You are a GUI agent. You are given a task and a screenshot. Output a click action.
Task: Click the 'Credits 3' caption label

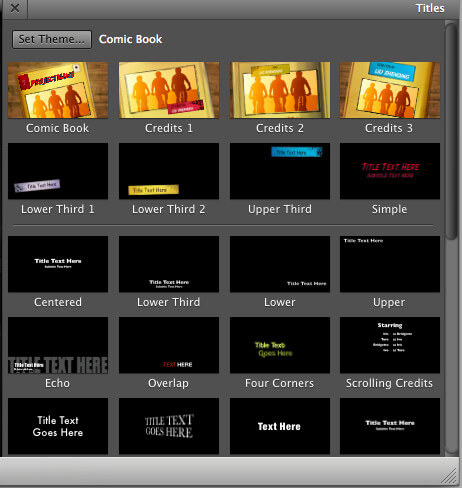click(389, 128)
